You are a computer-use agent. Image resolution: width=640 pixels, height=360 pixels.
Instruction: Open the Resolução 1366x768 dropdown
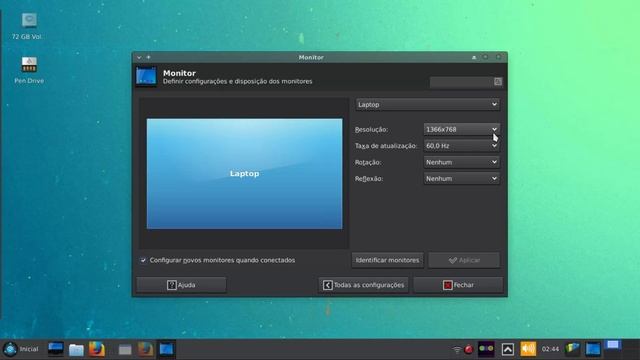point(462,129)
